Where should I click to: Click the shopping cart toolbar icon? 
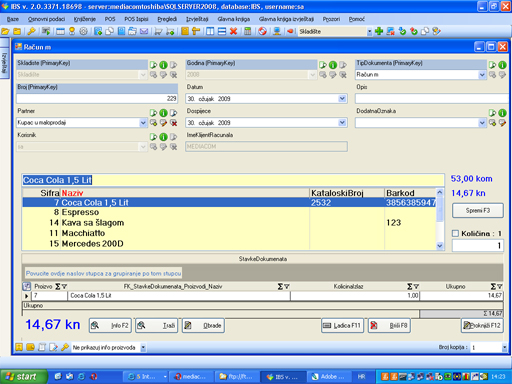pyautogui.click(x=159, y=32)
